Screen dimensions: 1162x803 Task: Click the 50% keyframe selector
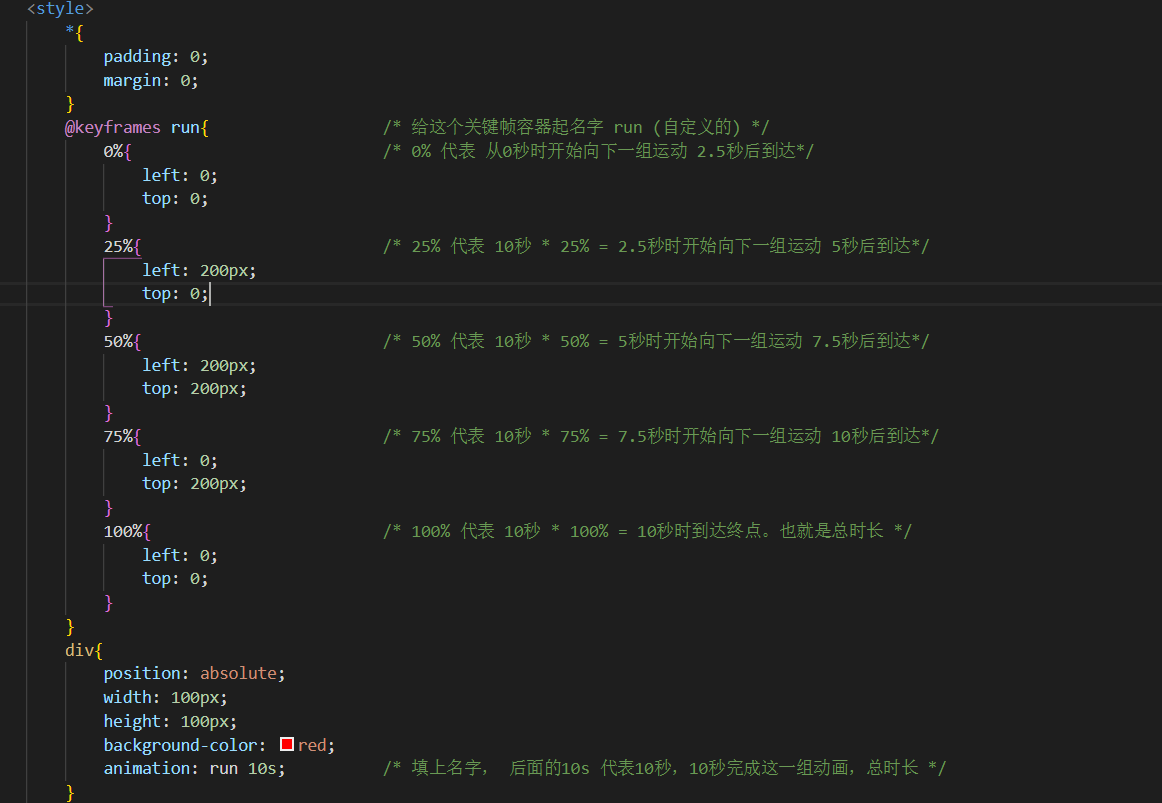122,341
